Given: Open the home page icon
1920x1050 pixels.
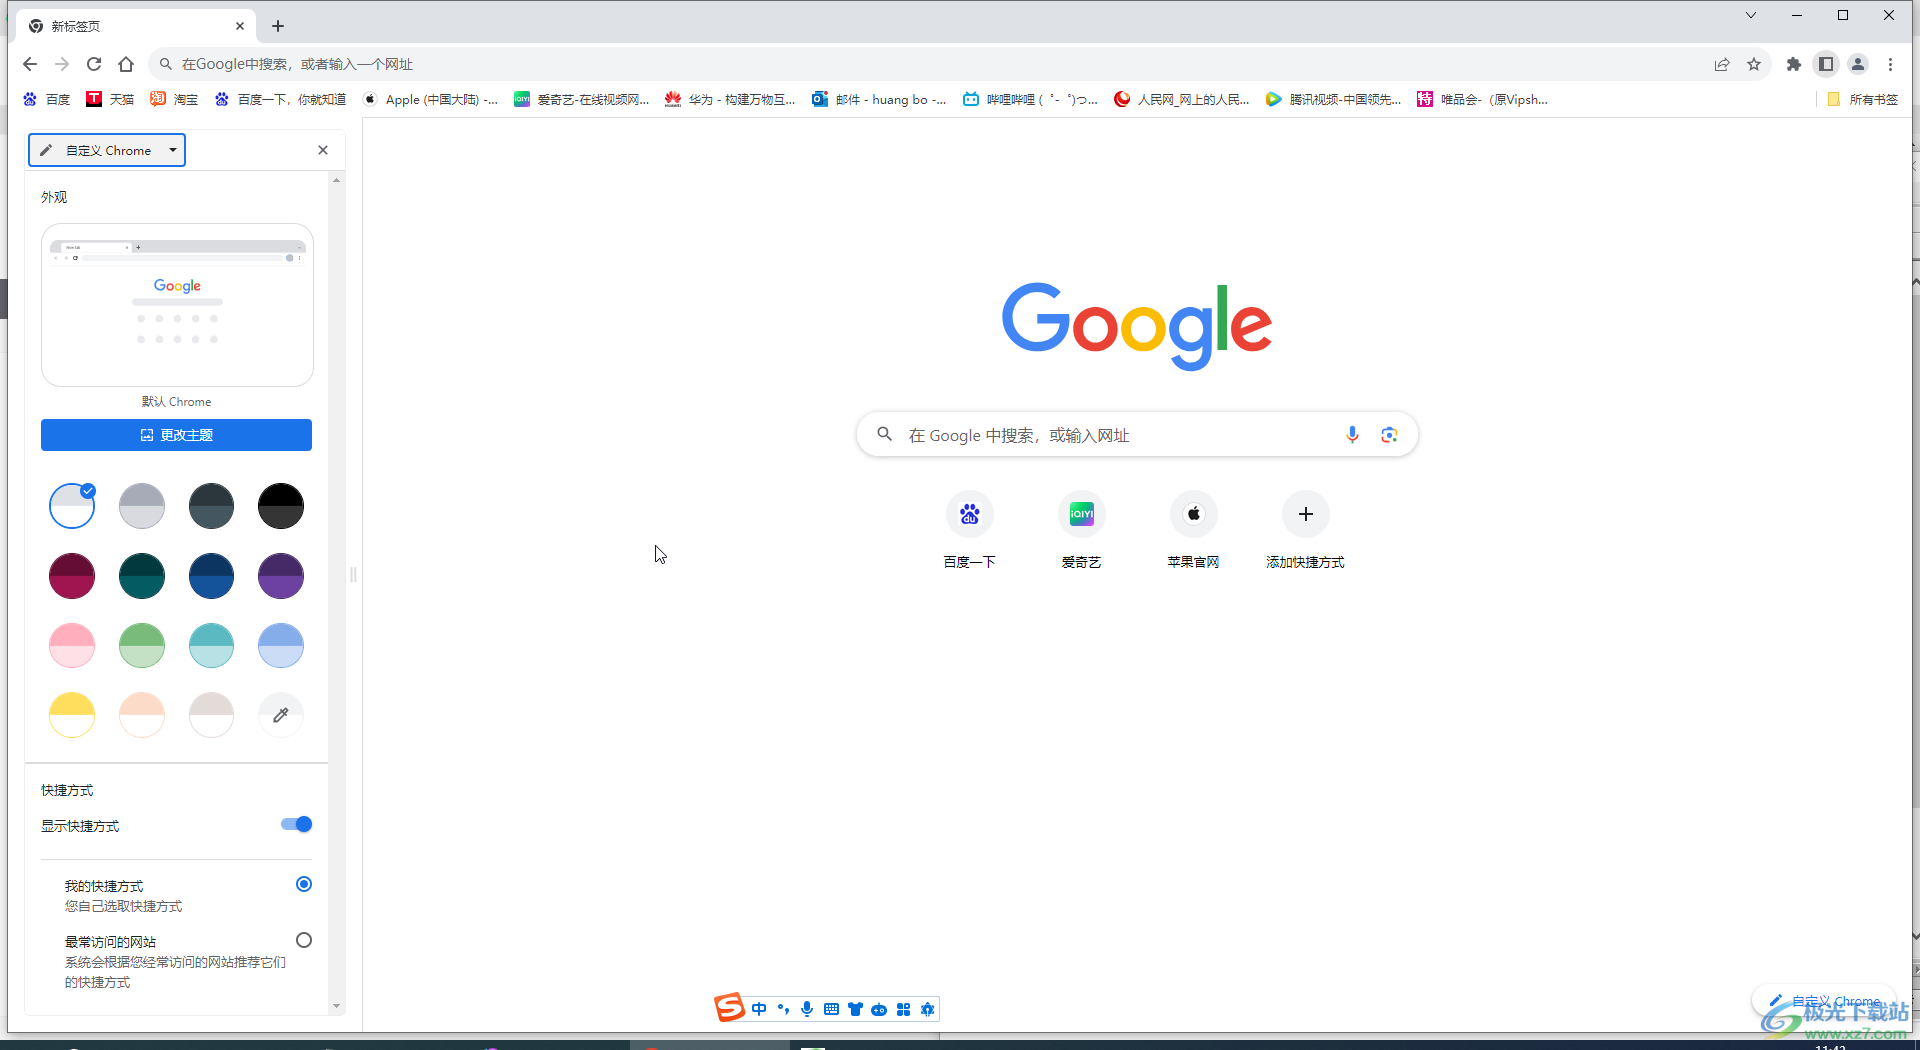Looking at the screenshot, I should (x=126, y=64).
